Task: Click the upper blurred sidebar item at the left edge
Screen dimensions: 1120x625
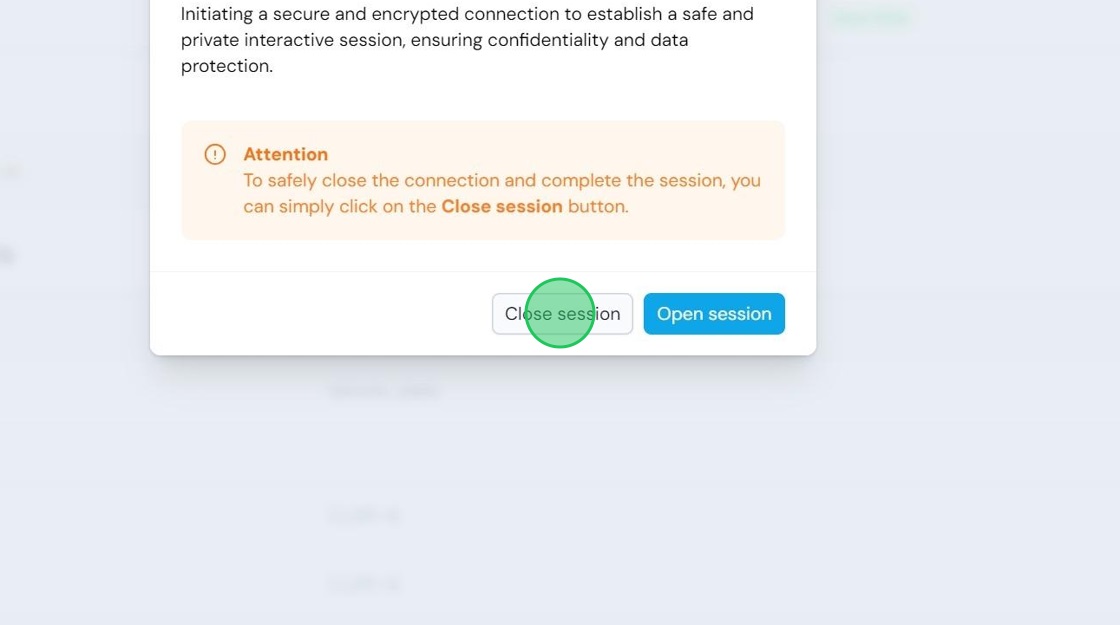Action: point(9,170)
